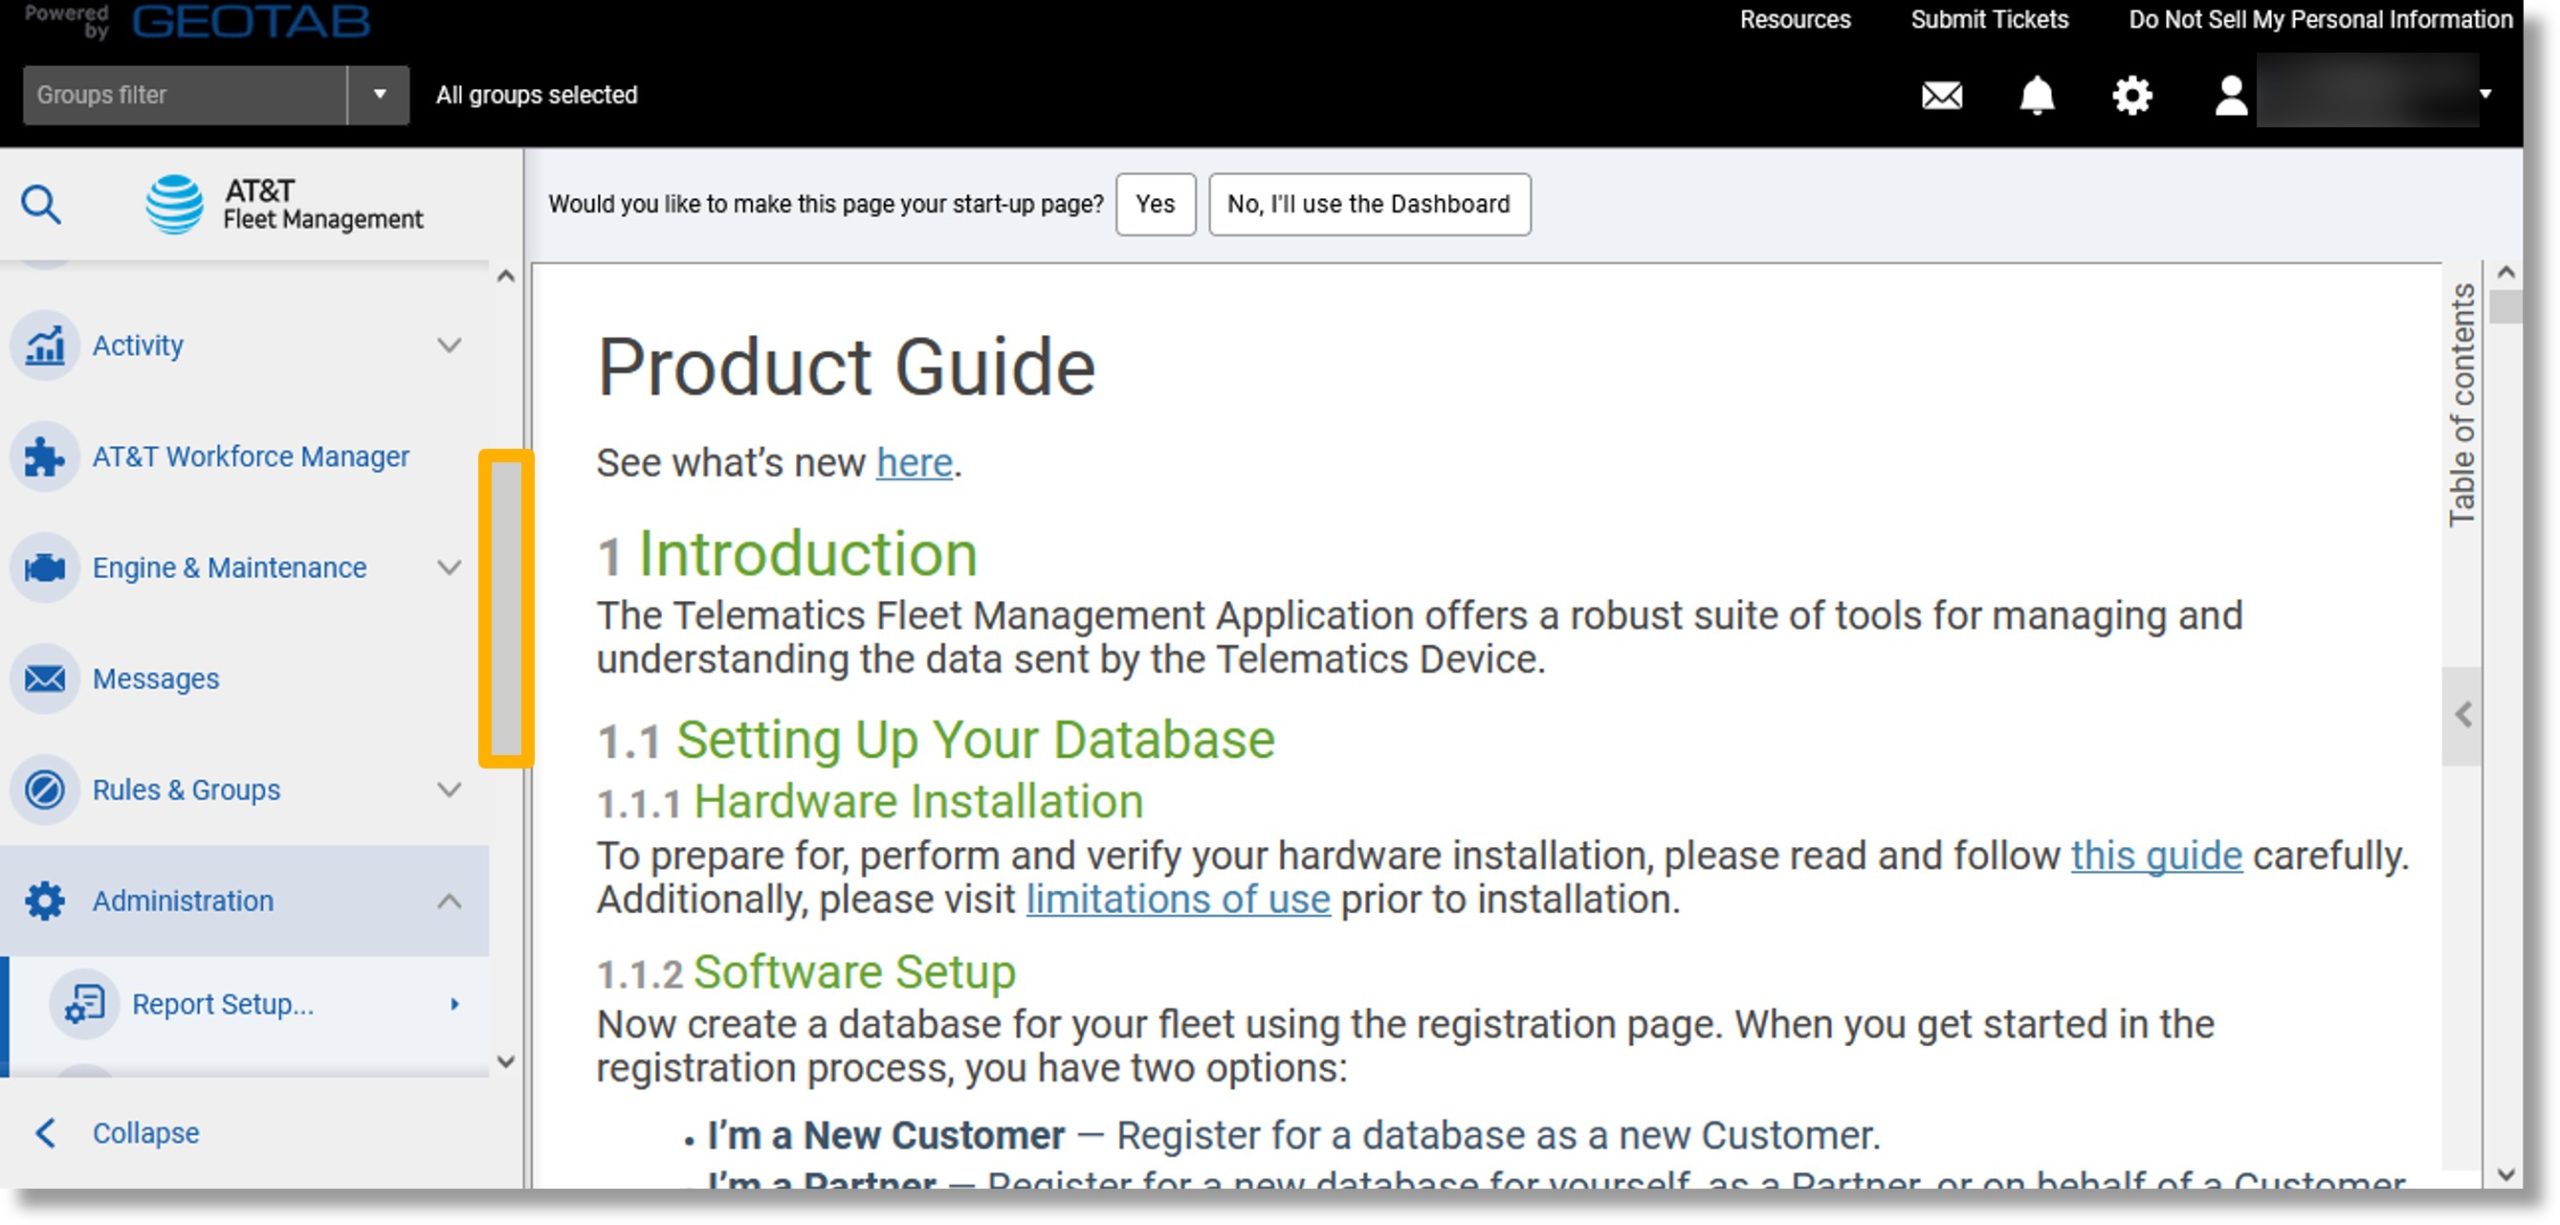Click the 'here' link for what's new
This screenshot has height=1225, width=2560.
click(x=916, y=462)
